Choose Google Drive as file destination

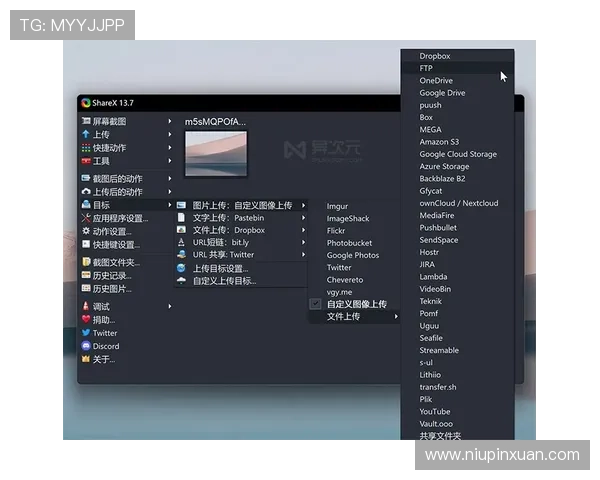coord(458,93)
